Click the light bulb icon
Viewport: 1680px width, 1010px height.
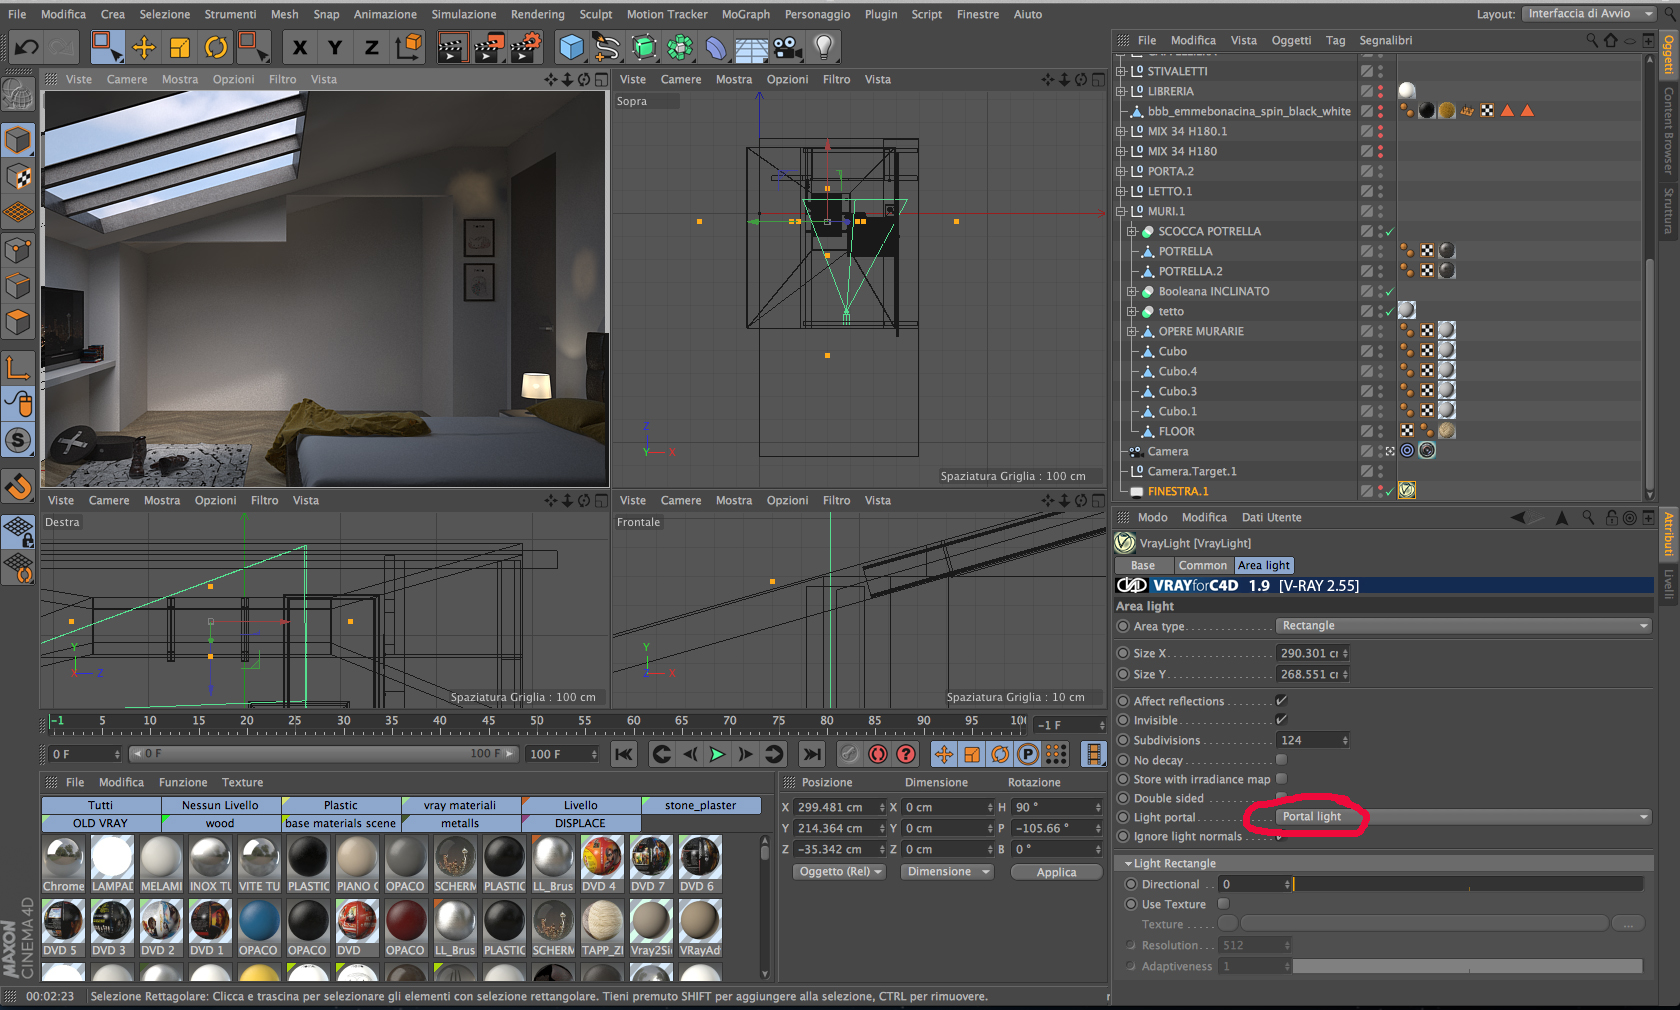824,47
